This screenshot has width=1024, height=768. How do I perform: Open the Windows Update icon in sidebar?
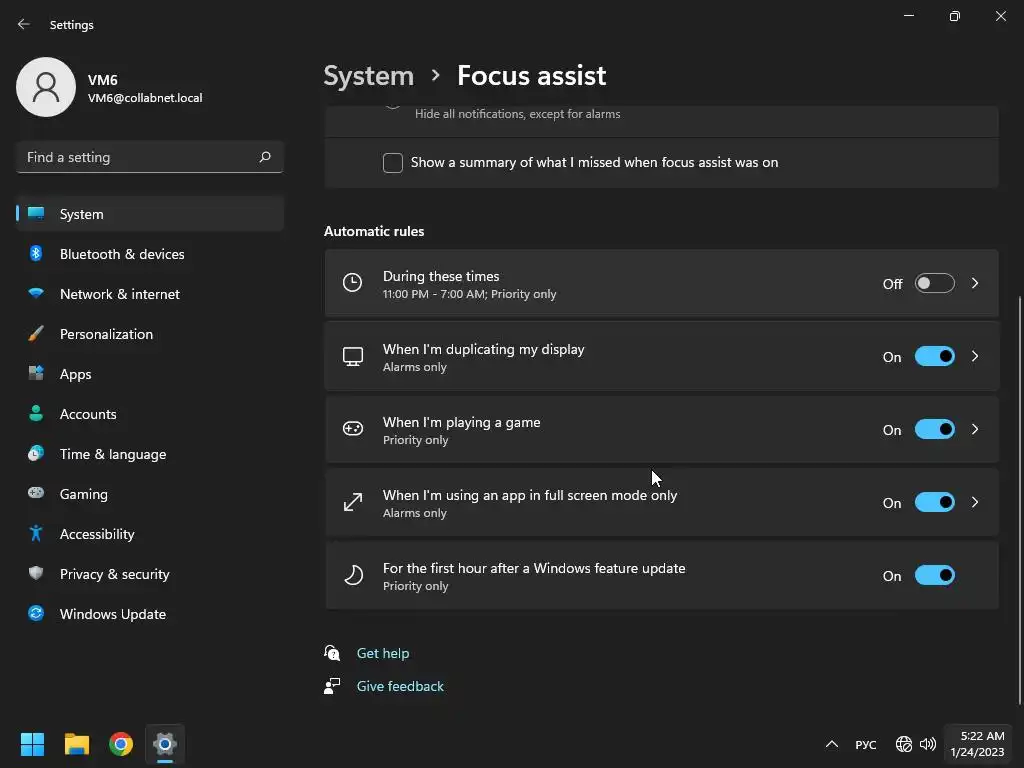click(36, 614)
